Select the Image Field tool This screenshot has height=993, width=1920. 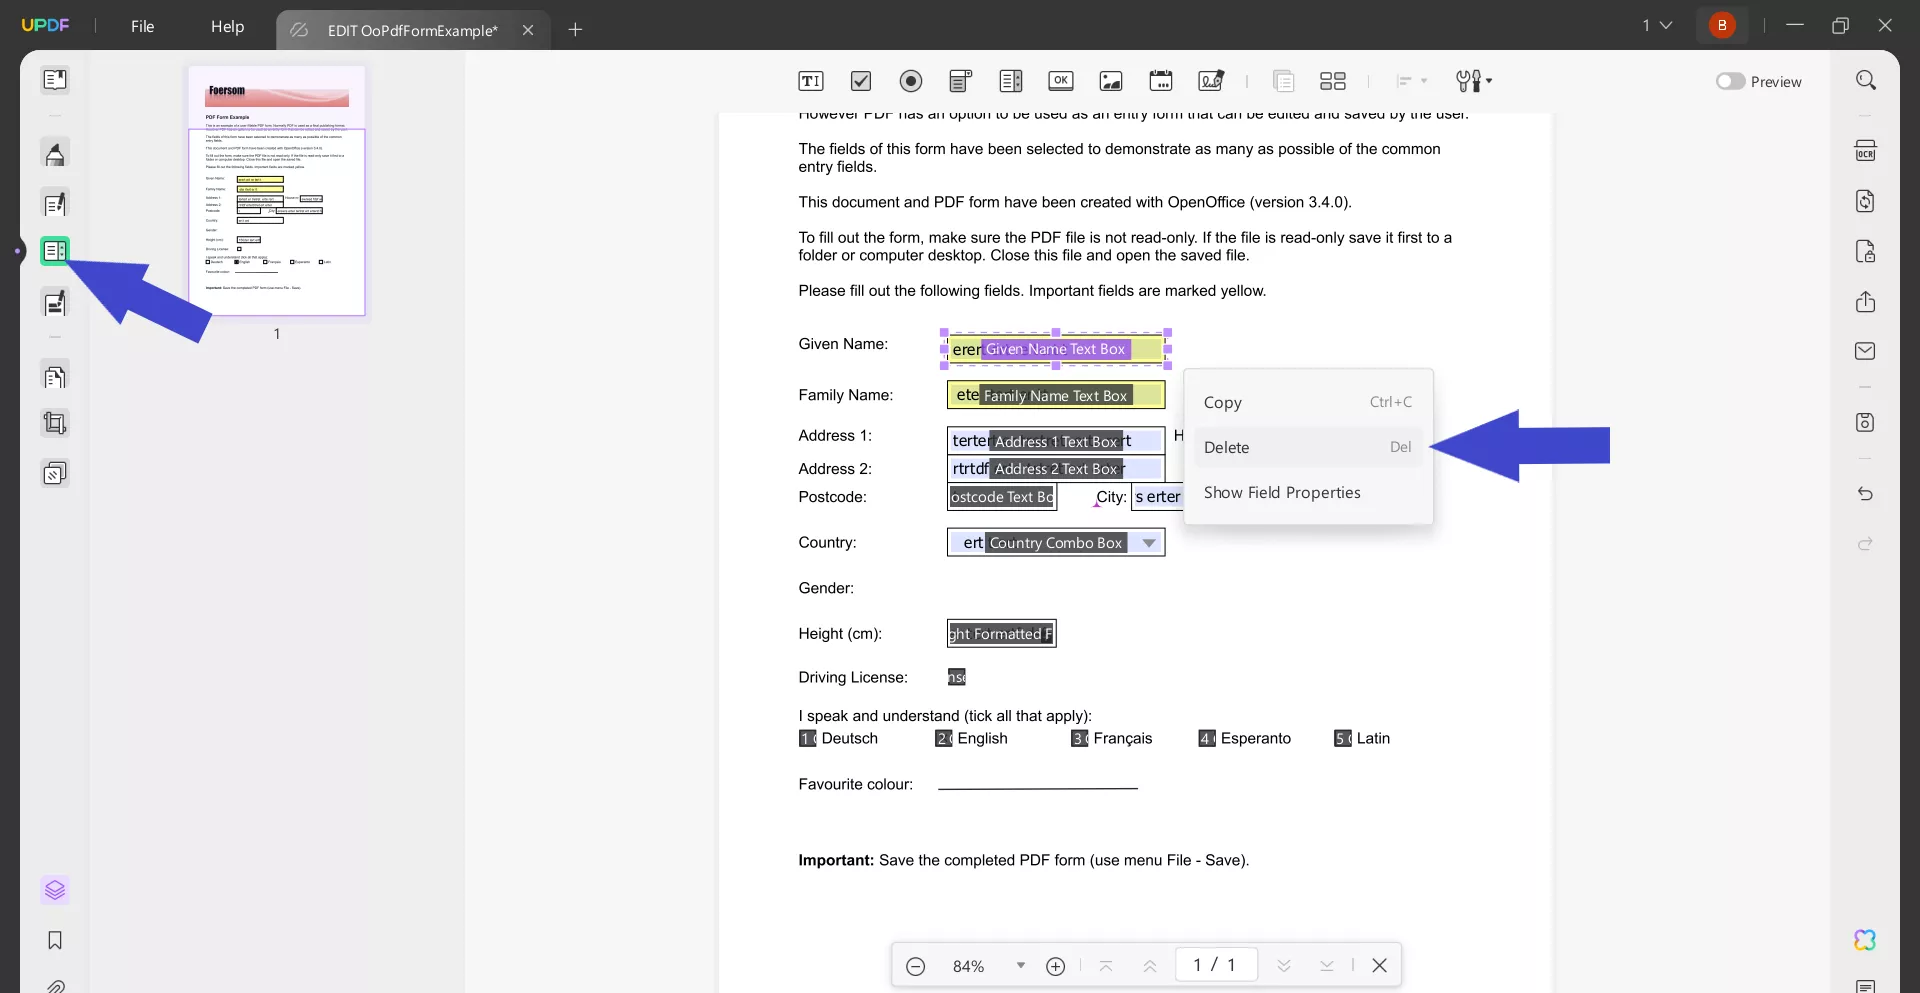1110,81
